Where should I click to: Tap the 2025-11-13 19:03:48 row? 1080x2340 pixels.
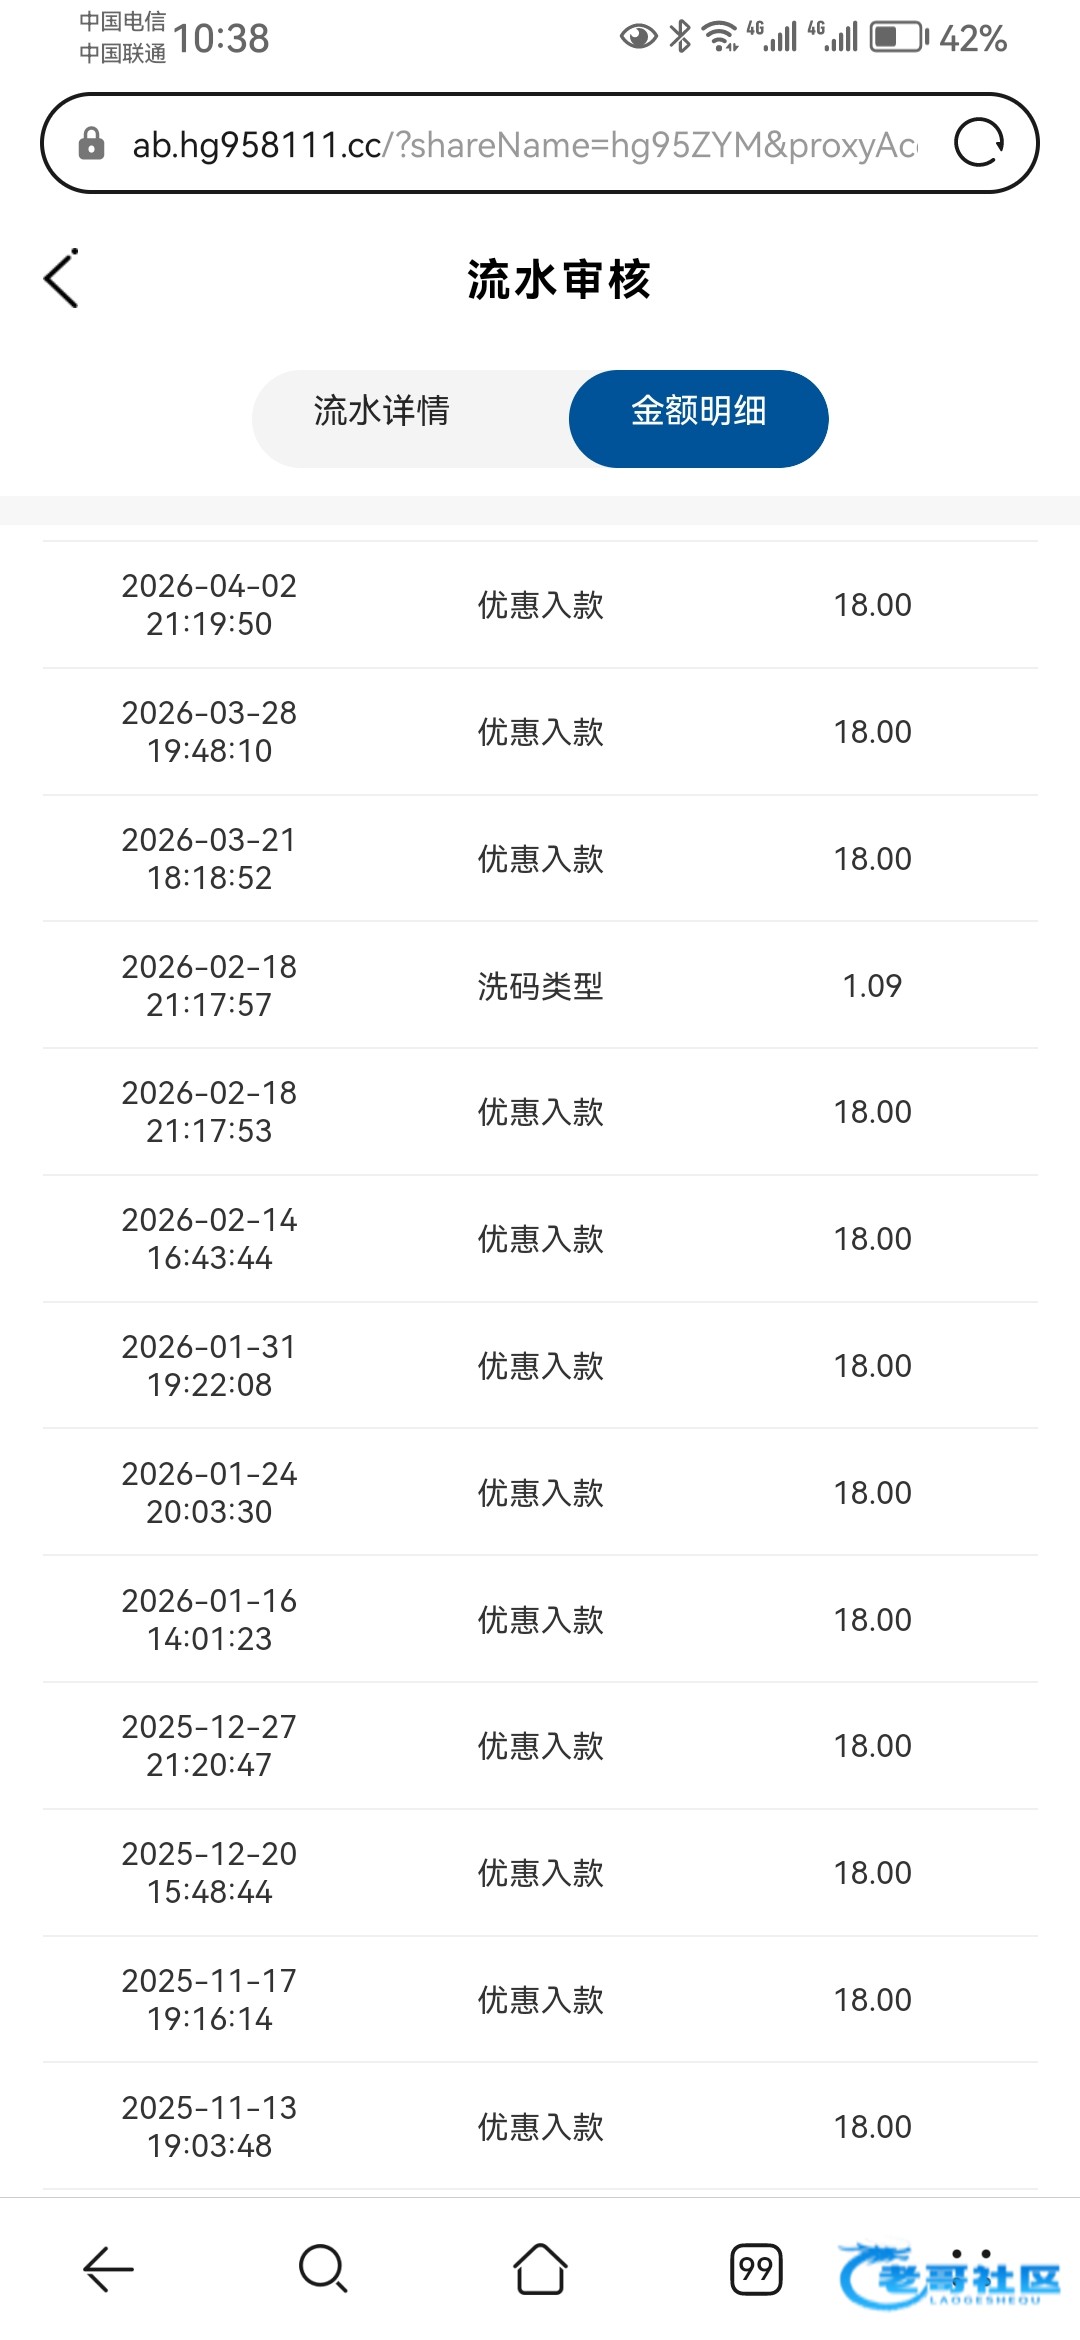[x=540, y=2126]
